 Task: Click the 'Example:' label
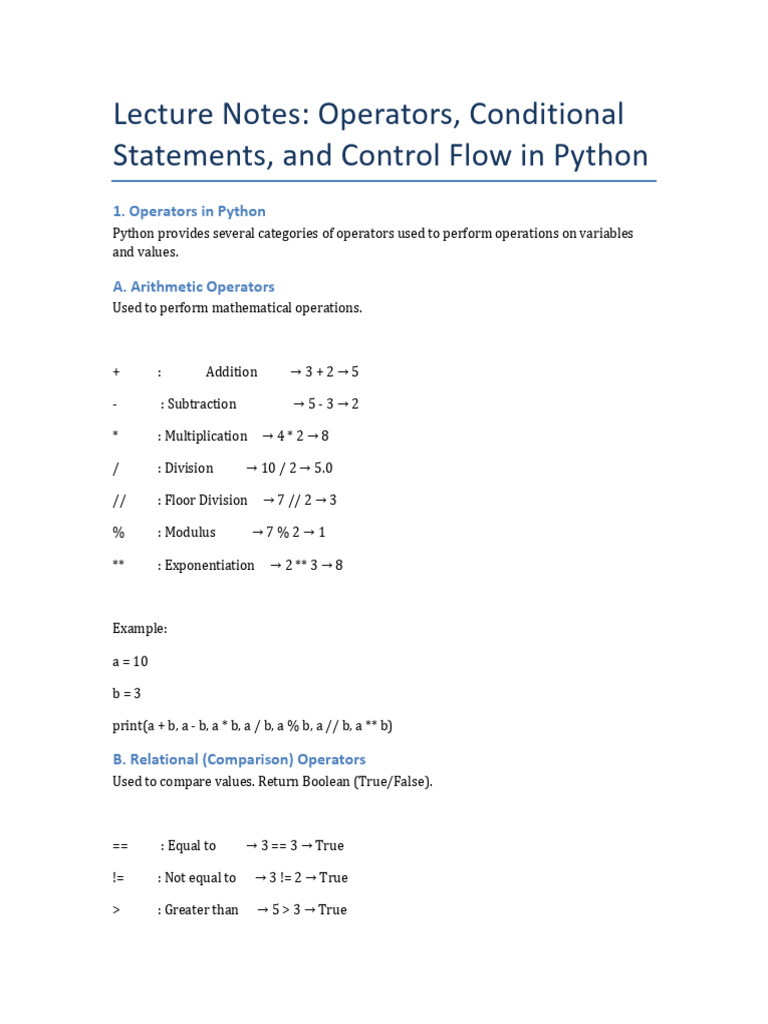tap(140, 629)
